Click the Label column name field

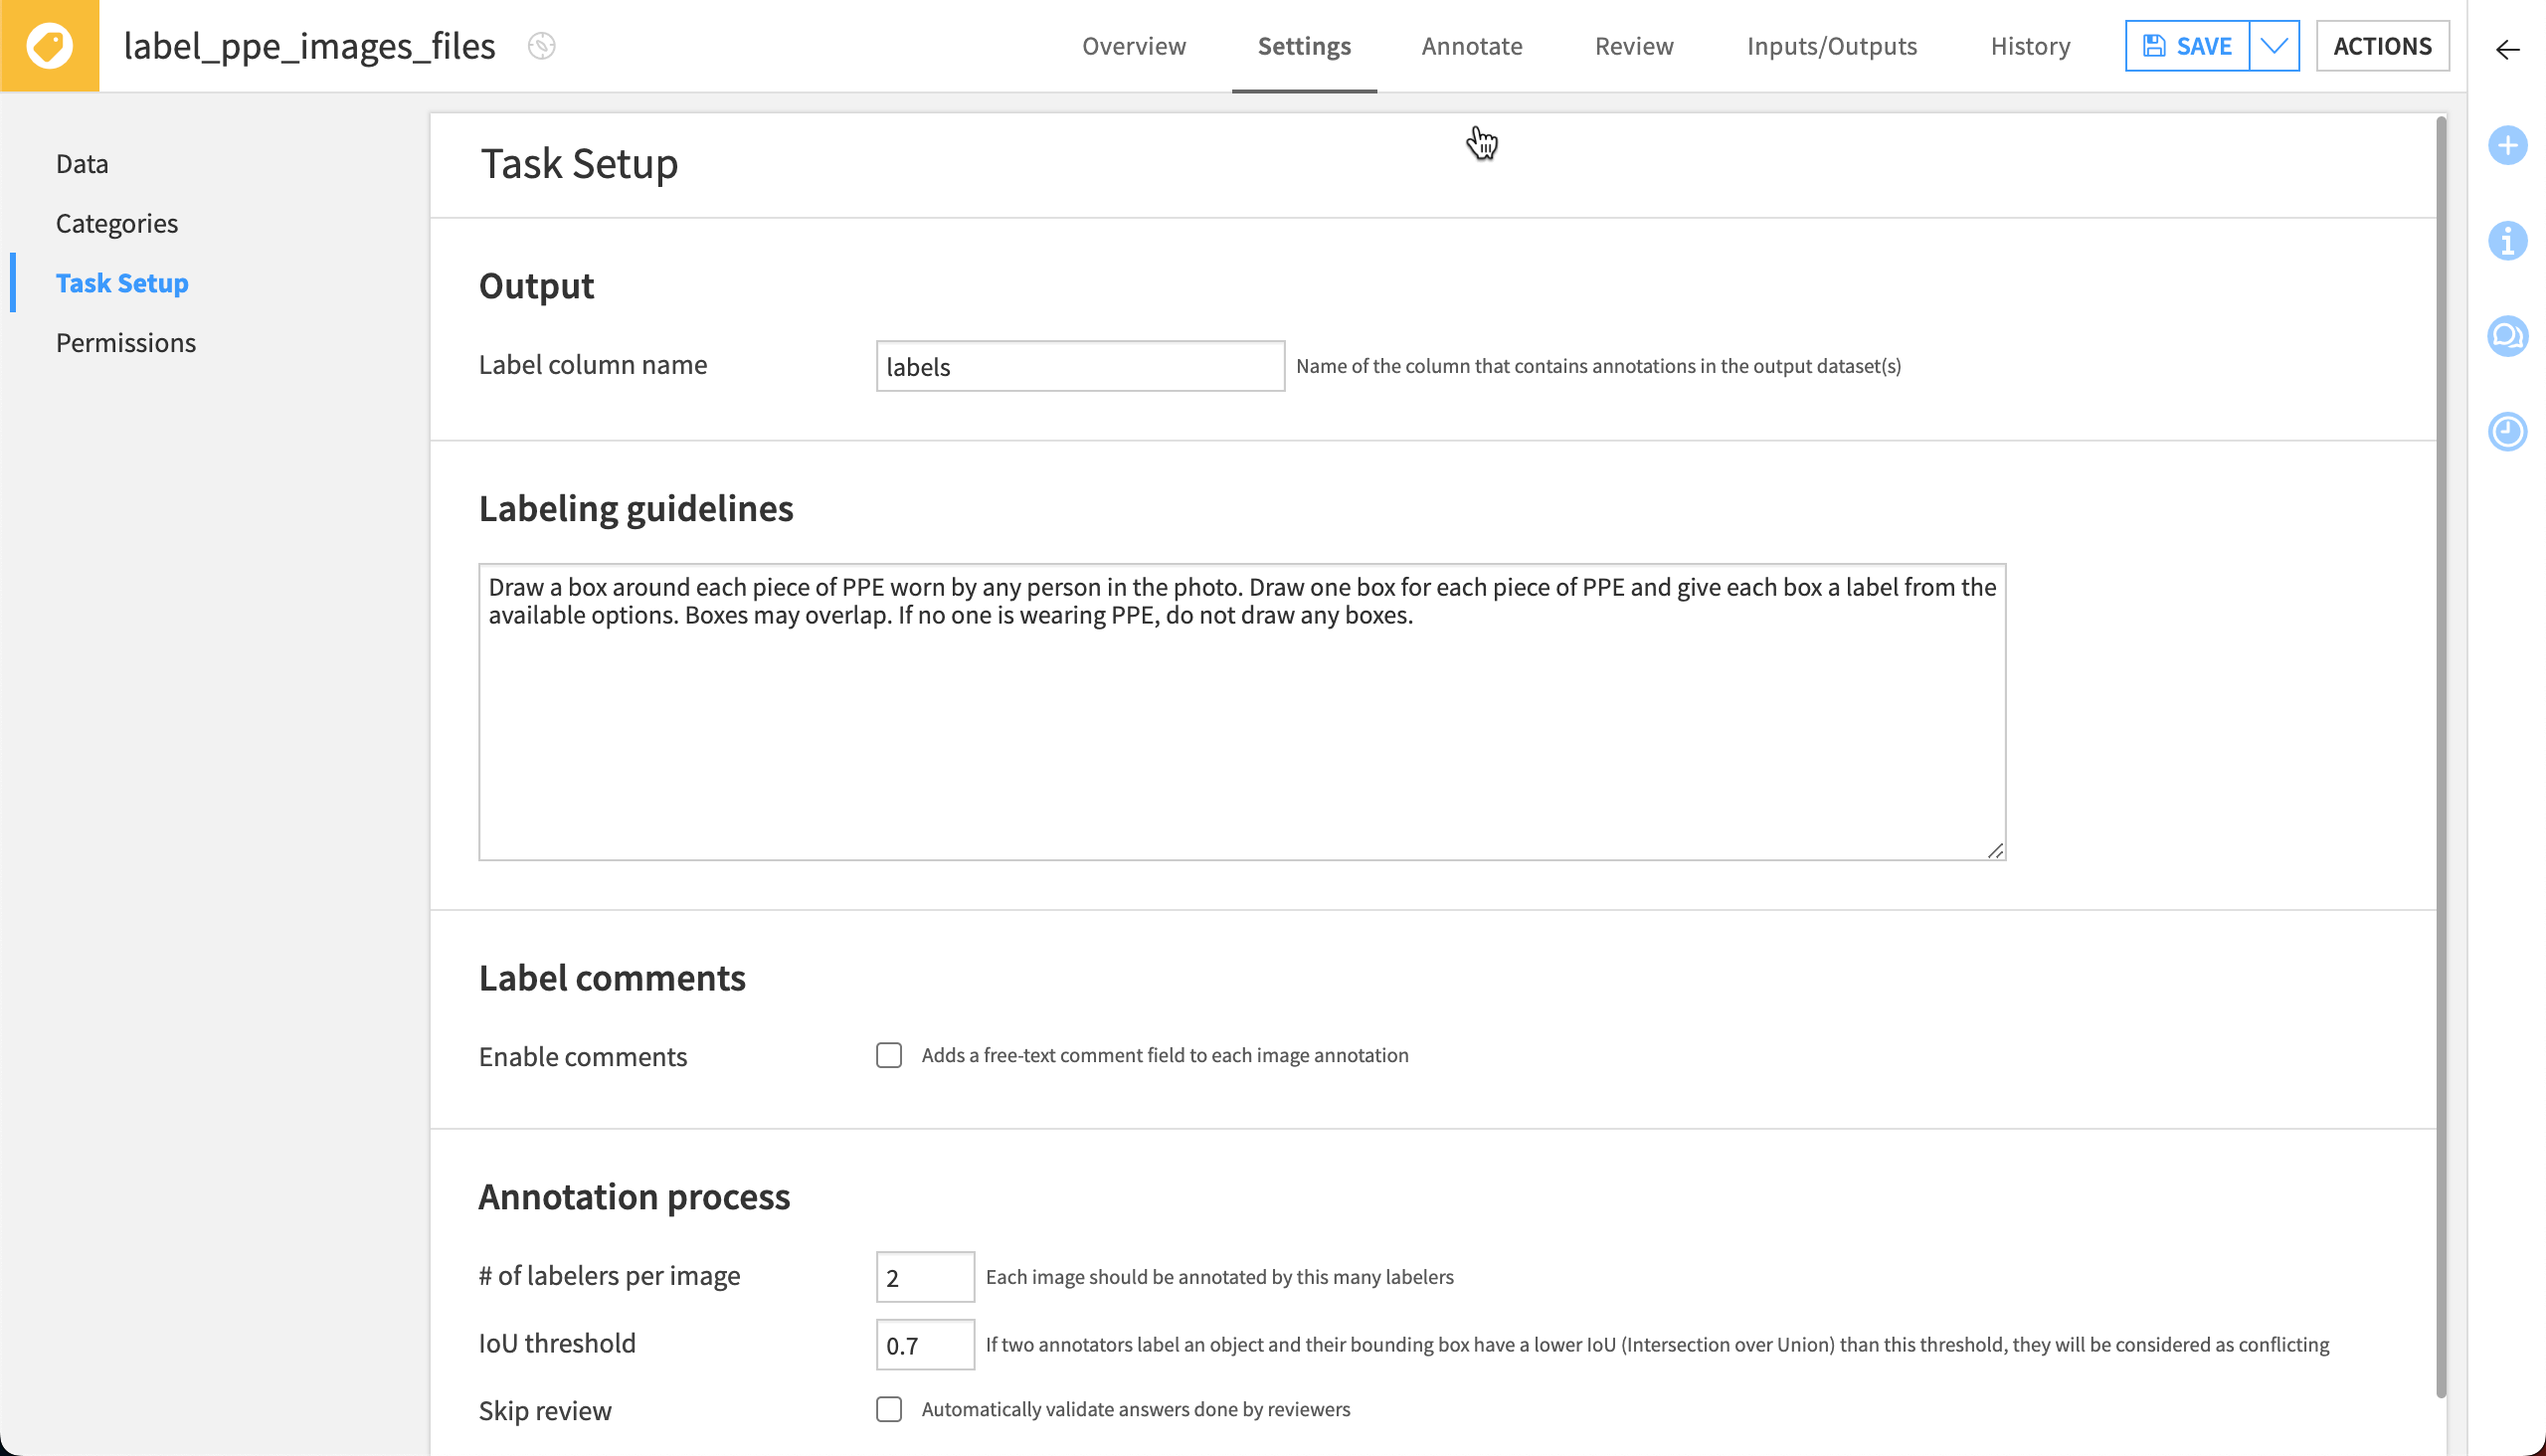tap(1079, 366)
